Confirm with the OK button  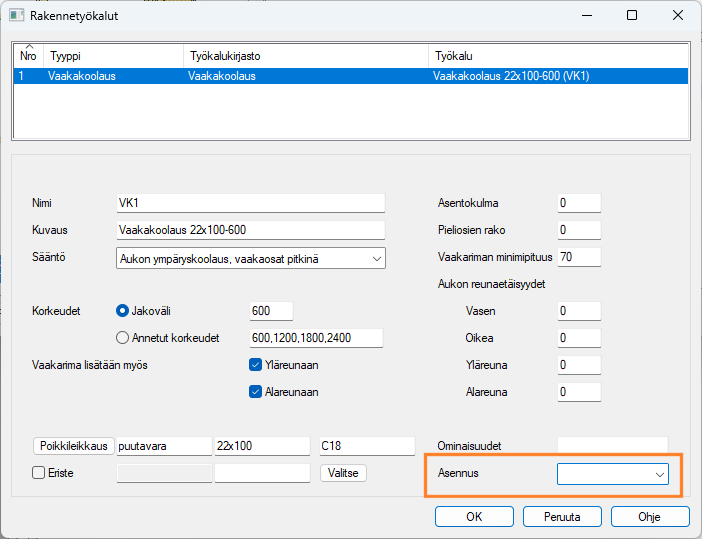coord(474,517)
